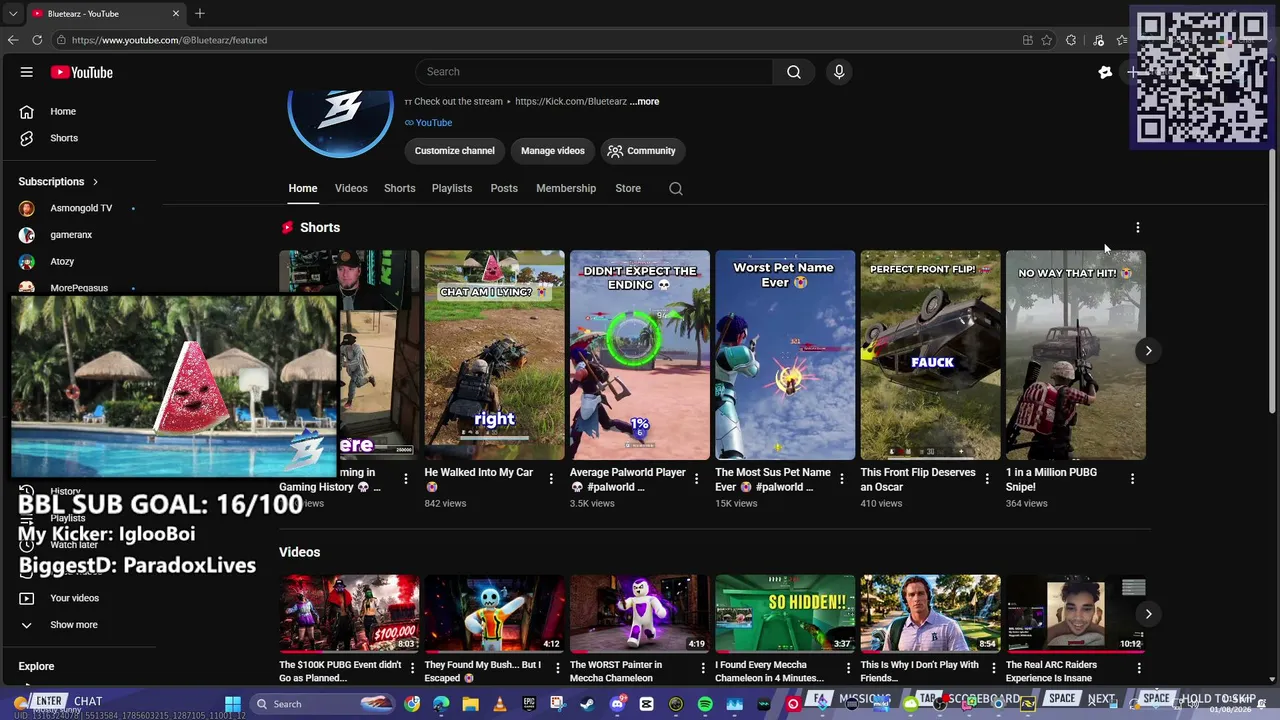Click the search magnifier button

point(794,72)
